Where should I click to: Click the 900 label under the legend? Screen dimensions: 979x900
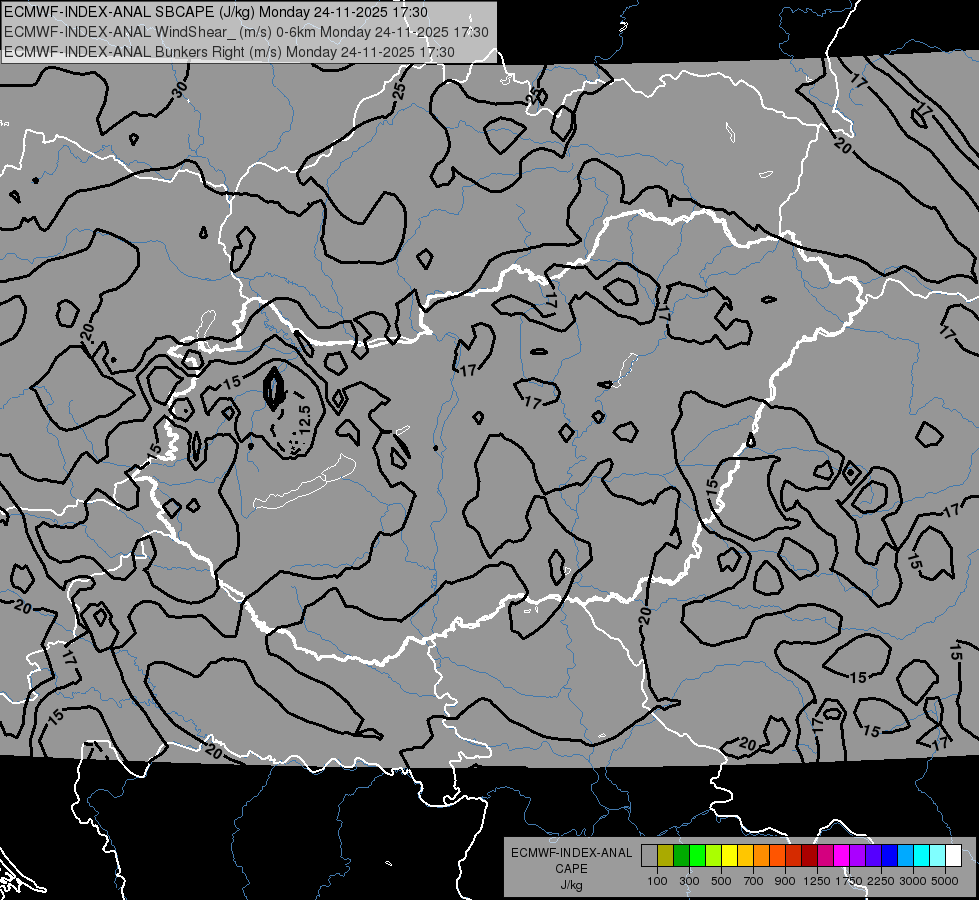[785, 881]
